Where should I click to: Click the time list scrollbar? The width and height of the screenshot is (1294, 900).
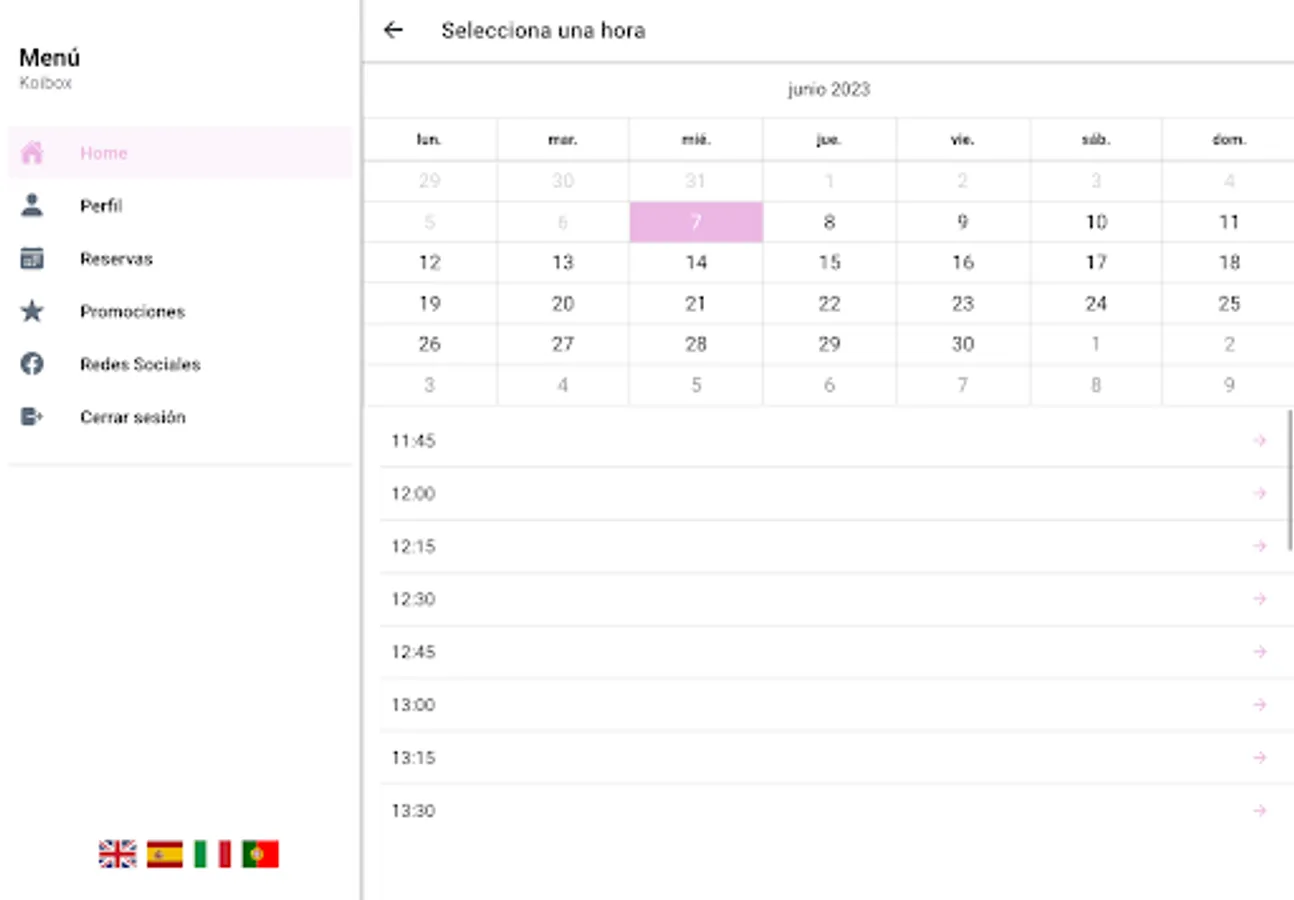click(x=1289, y=480)
